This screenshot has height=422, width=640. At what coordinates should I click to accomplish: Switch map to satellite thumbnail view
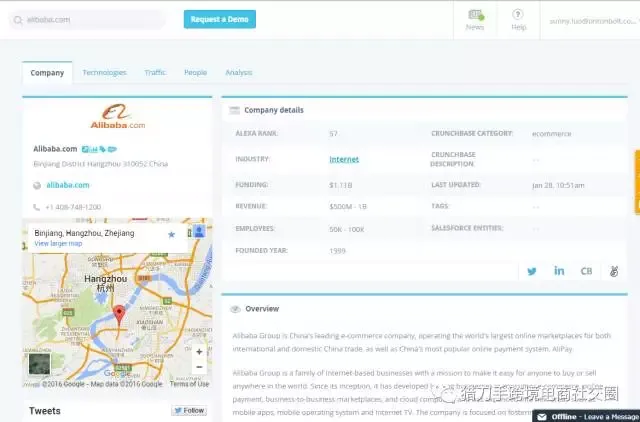pos(39,364)
